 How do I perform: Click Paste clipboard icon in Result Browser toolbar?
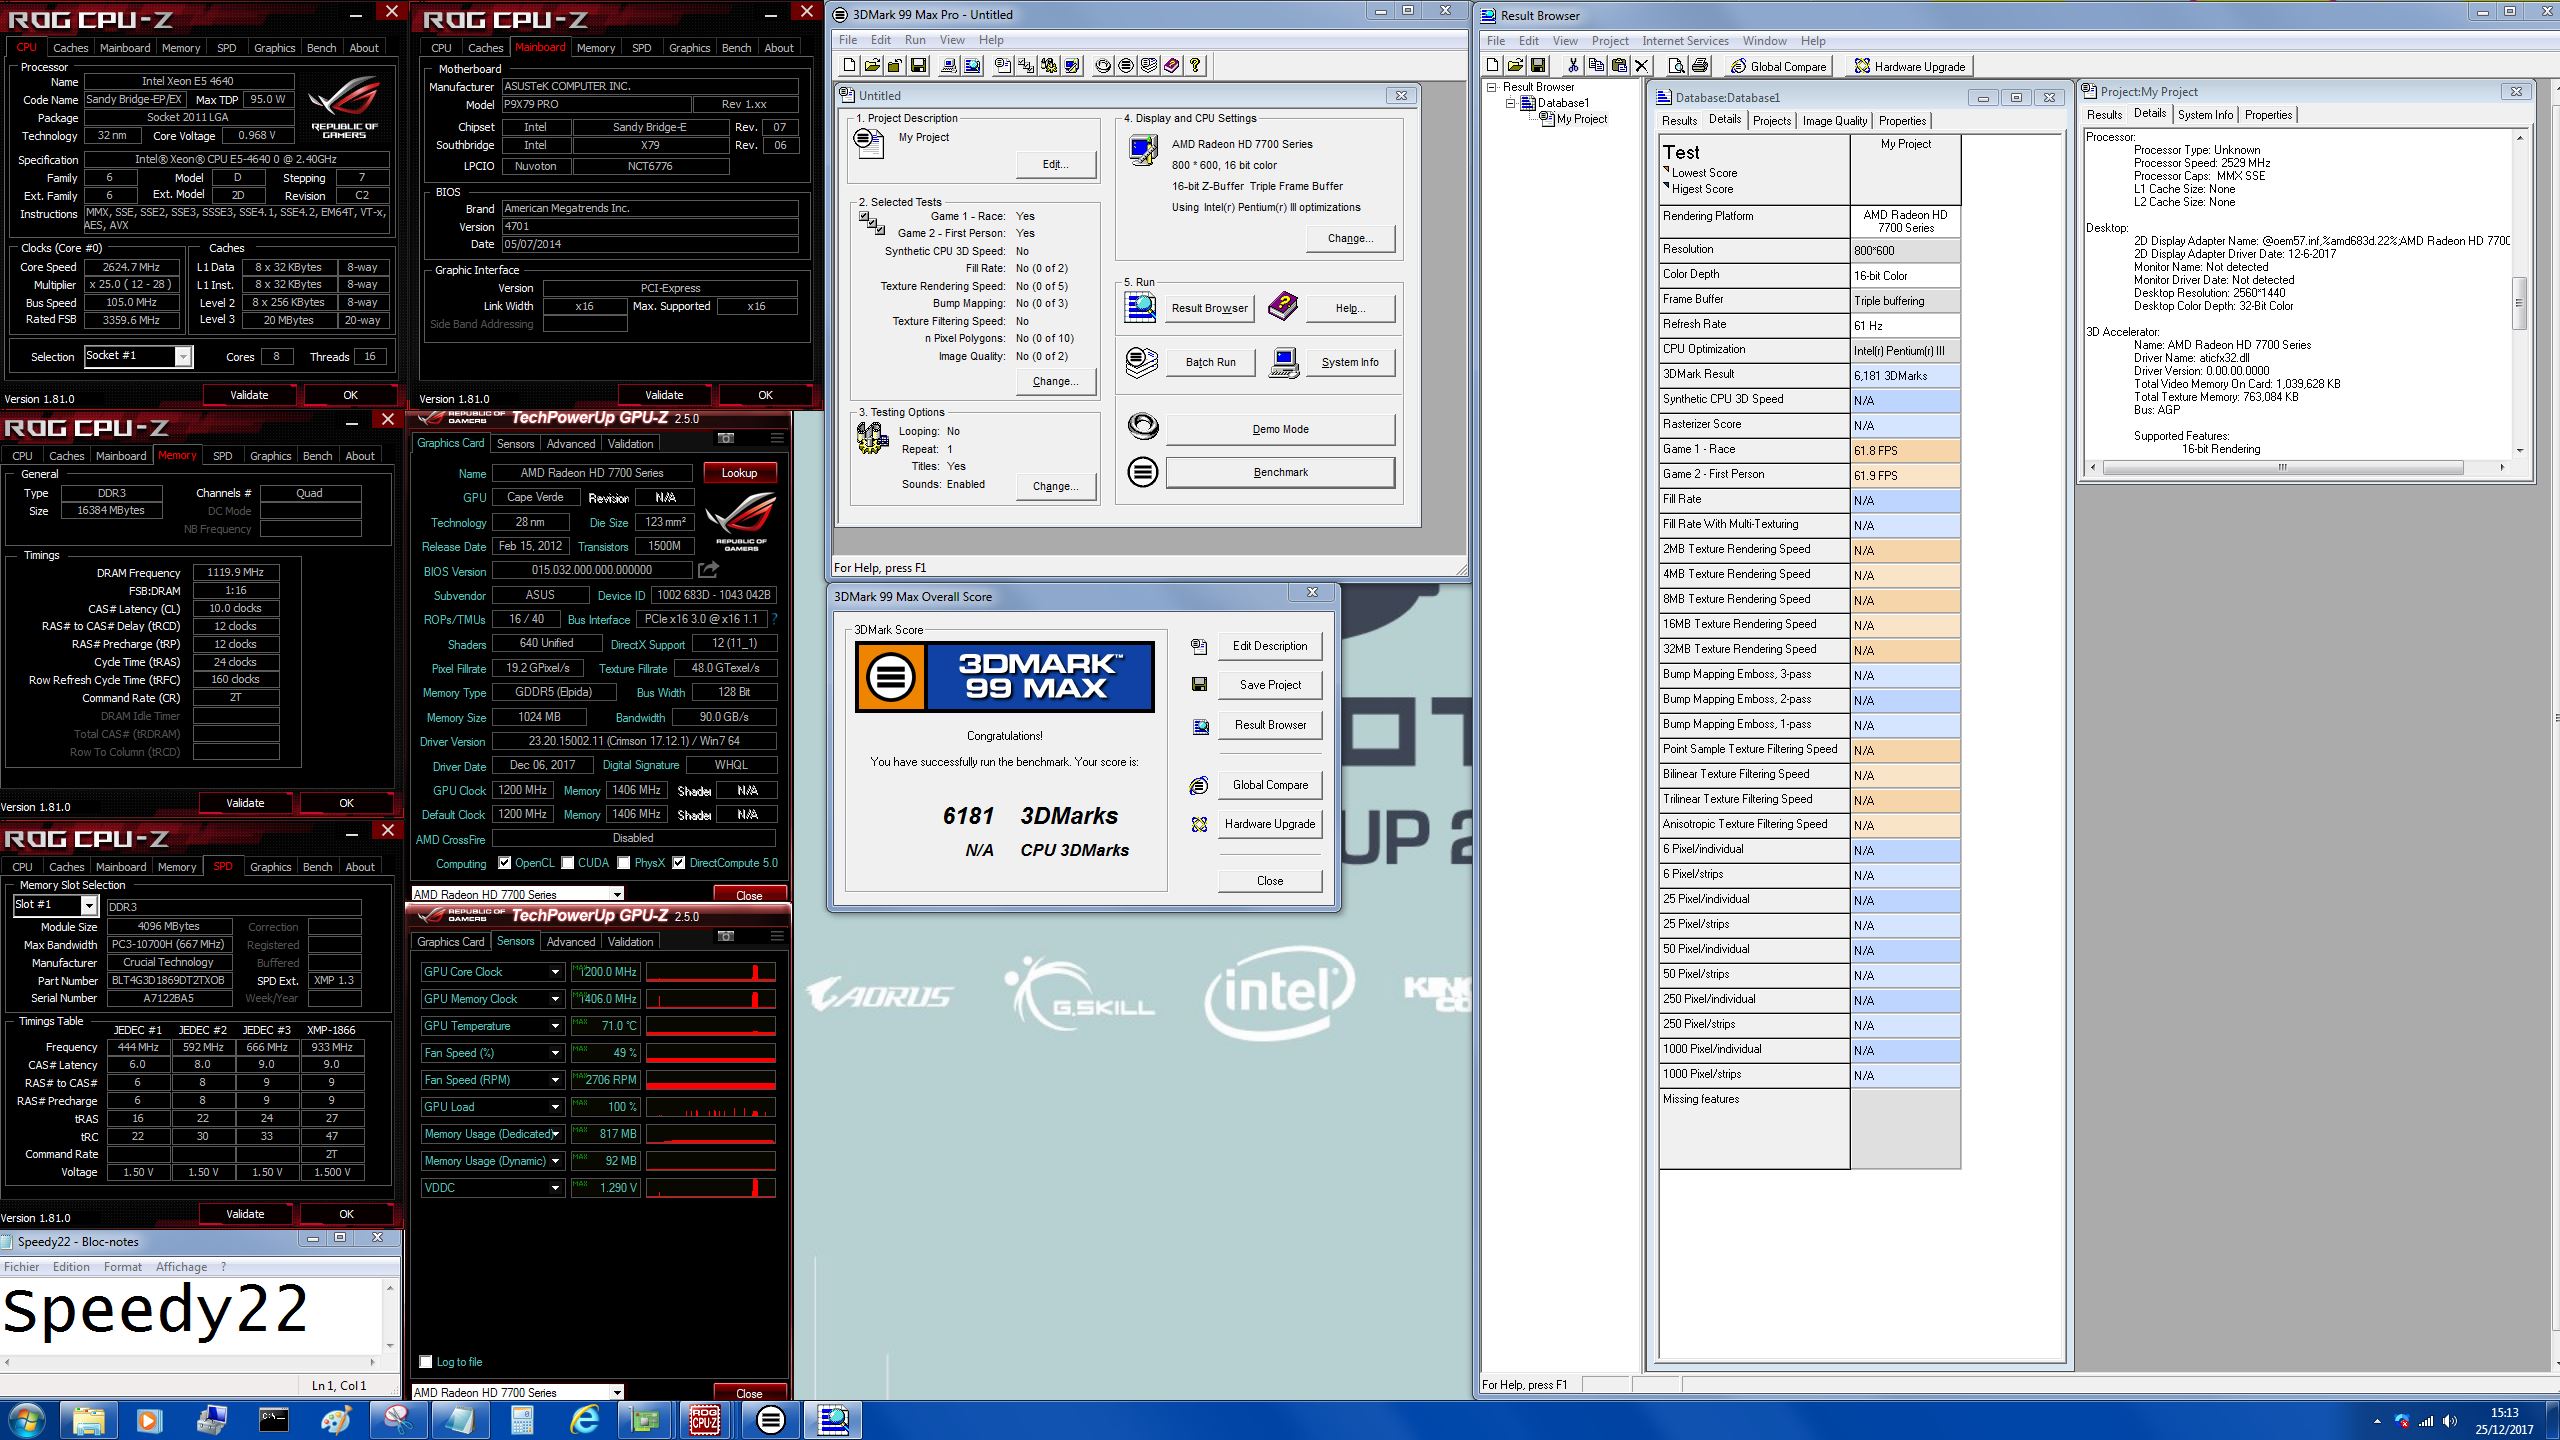click(x=1618, y=66)
